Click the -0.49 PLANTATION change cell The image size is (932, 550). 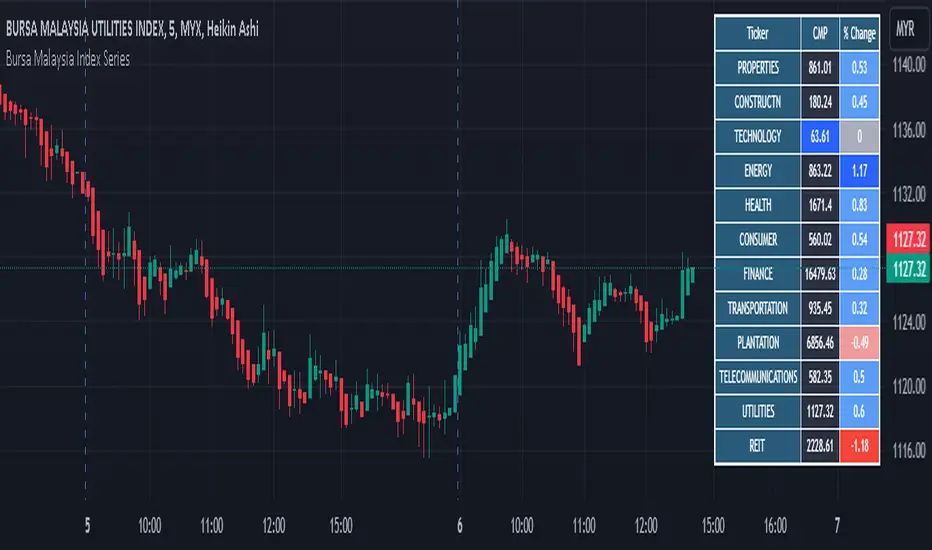859,342
